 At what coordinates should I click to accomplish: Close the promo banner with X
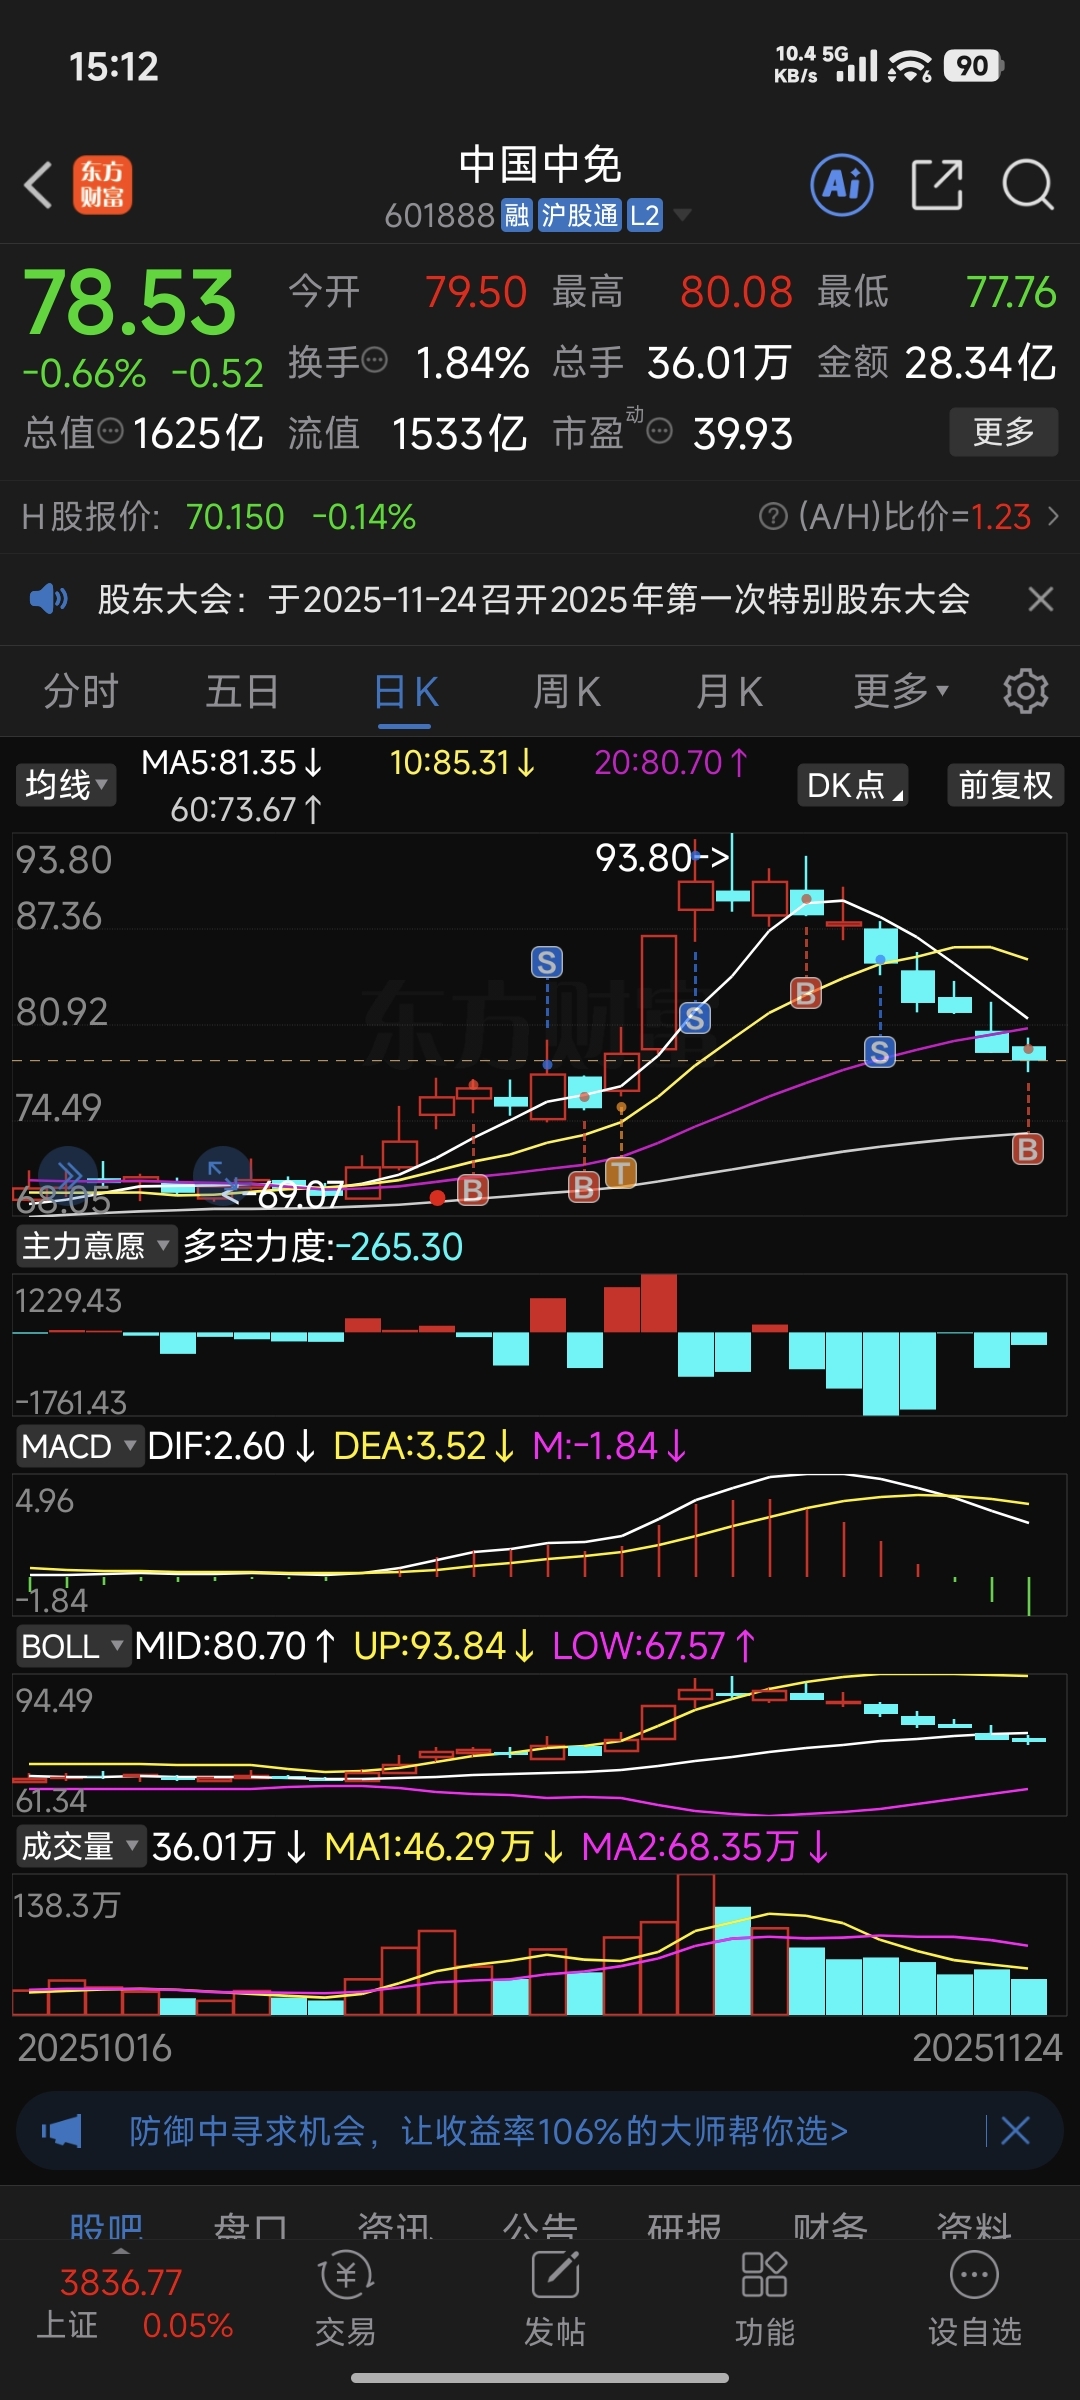tap(1015, 2131)
